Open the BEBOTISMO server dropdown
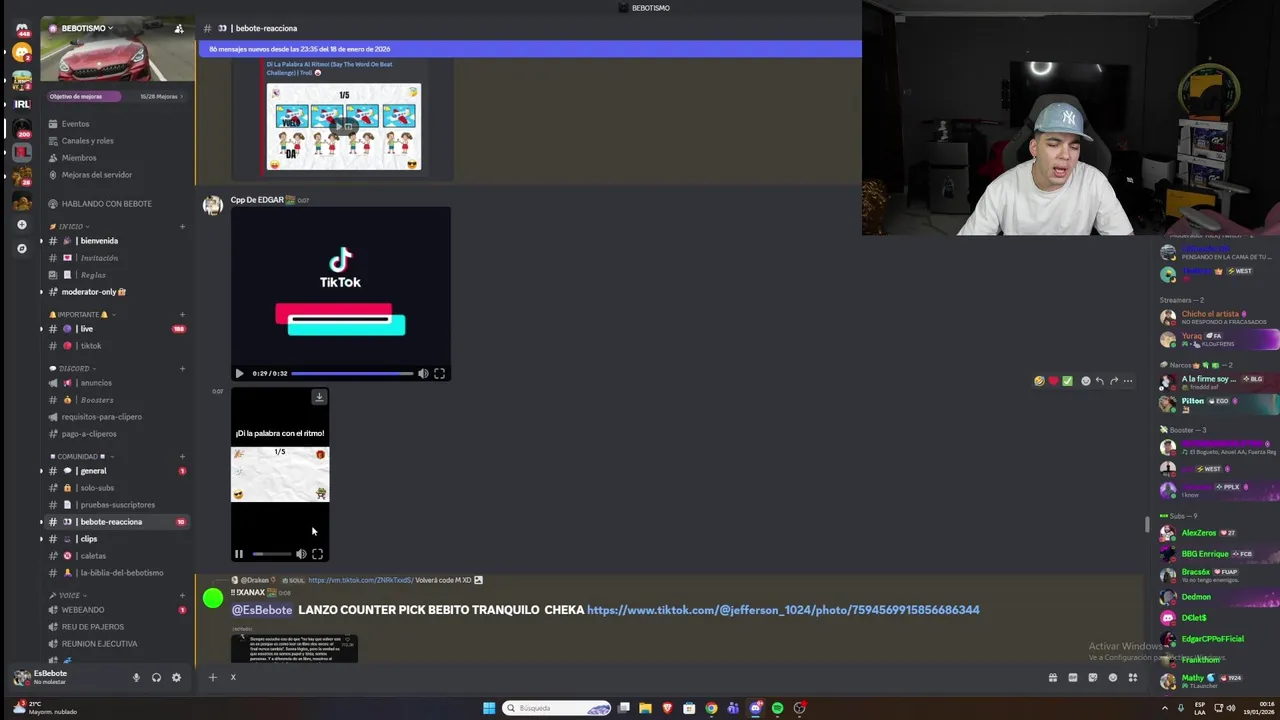The width and height of the screenshot is (1280, 720). tap(87, 28)
